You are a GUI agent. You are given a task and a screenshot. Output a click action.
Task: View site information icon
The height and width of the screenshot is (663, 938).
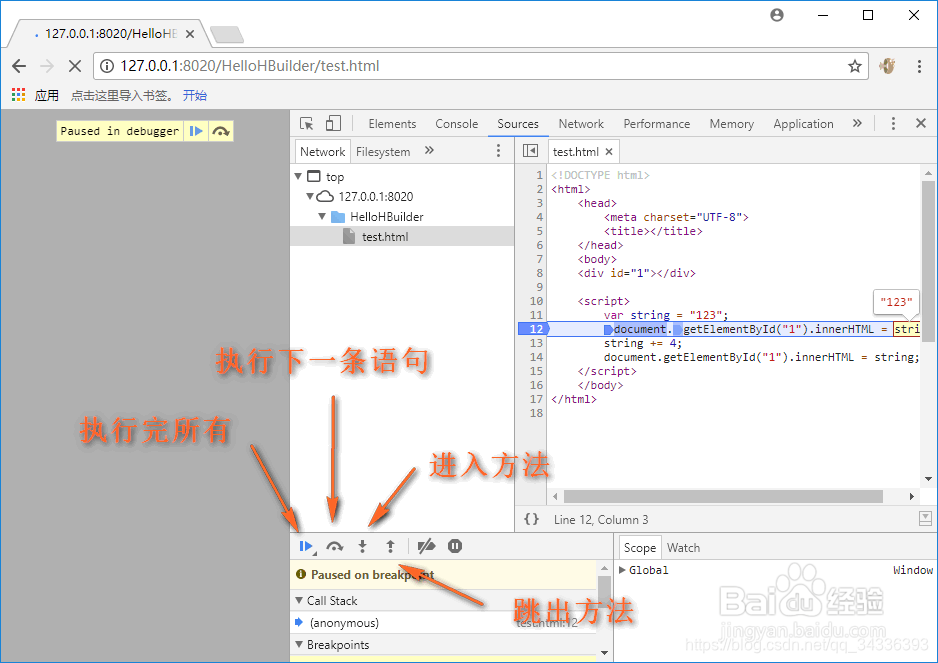pyautogui.click(x=106, y=66)
